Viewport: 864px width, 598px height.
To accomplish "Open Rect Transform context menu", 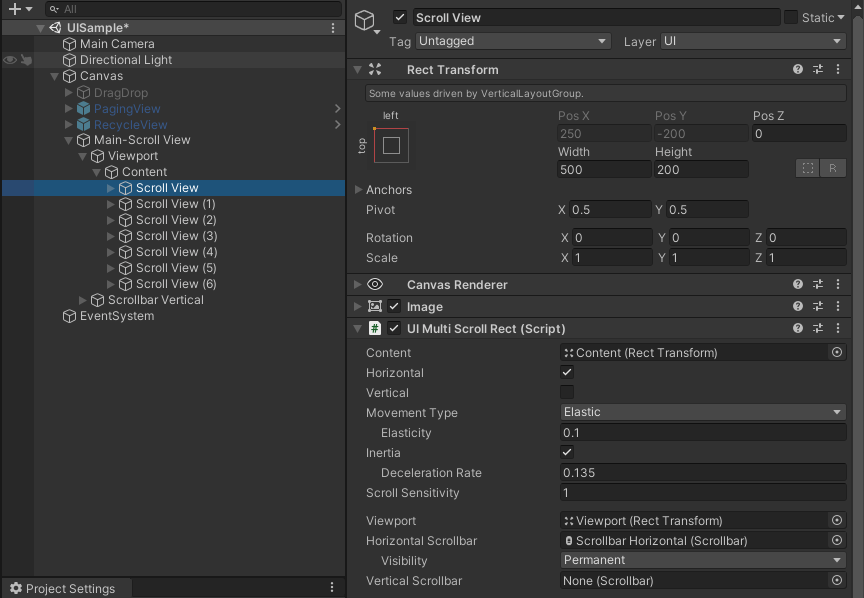I will 838,69.
